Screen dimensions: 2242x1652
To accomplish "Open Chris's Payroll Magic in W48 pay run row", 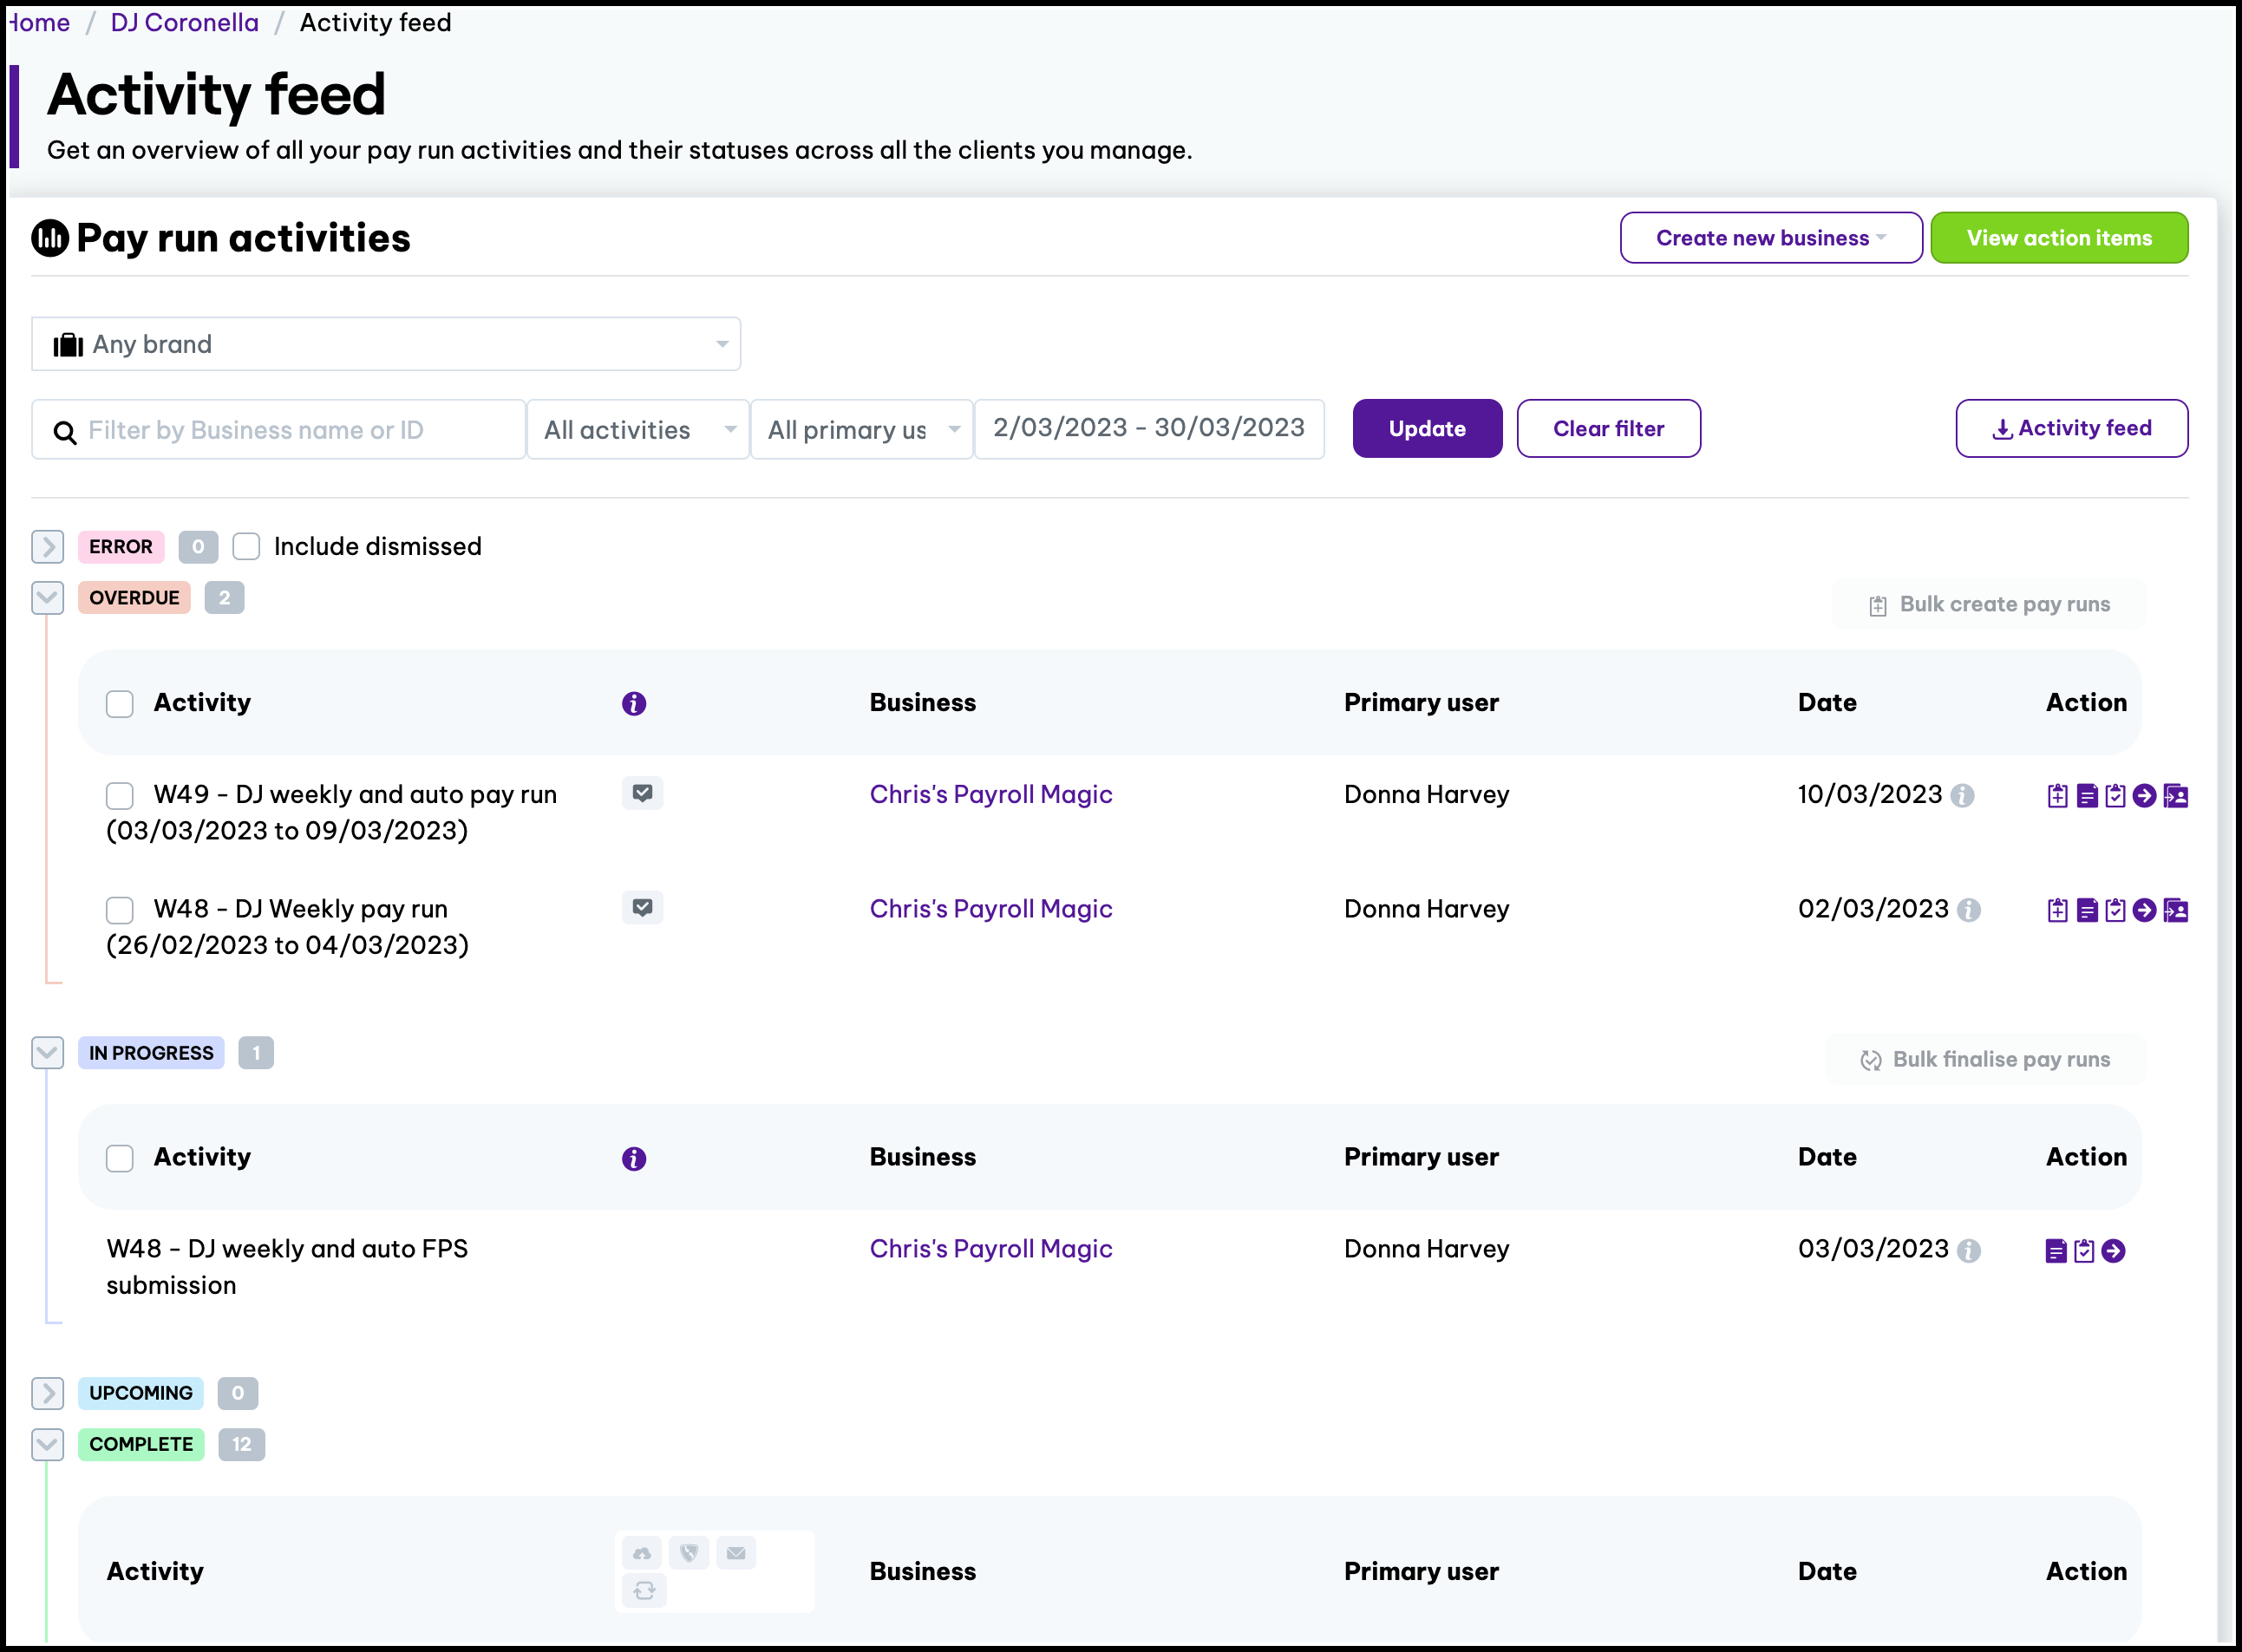I will 990,908.
